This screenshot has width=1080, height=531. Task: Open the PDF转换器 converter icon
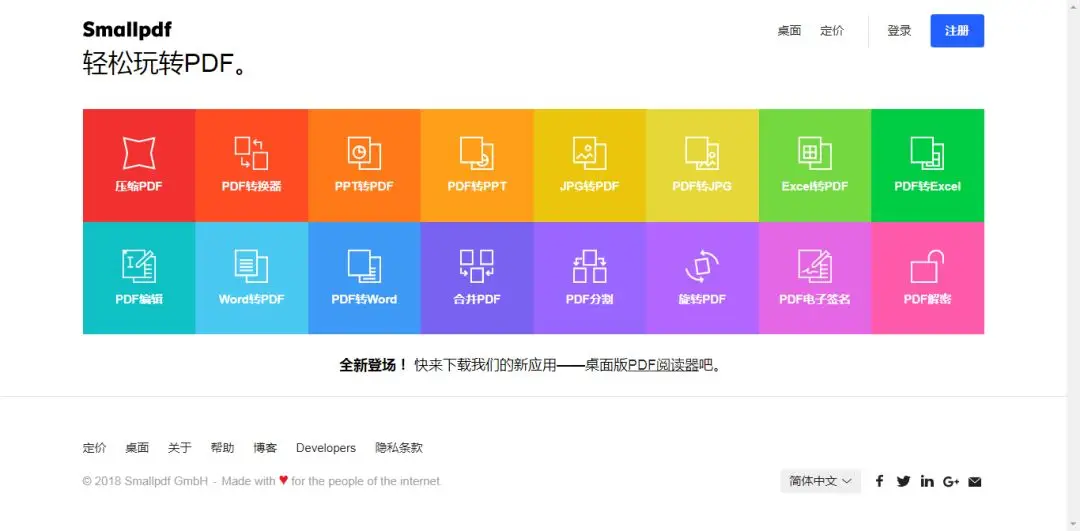251,153
